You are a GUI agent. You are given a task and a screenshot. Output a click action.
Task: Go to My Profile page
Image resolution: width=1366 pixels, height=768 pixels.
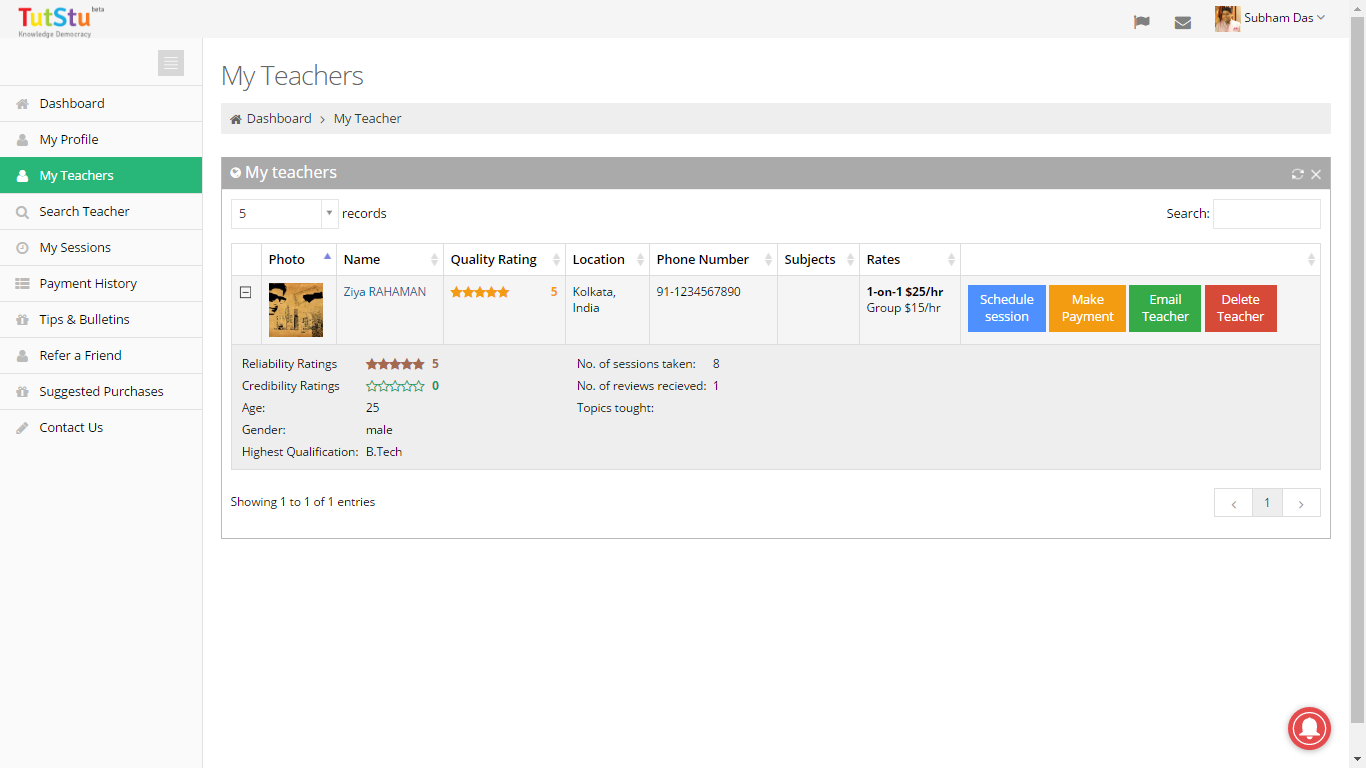coord(101,140)
